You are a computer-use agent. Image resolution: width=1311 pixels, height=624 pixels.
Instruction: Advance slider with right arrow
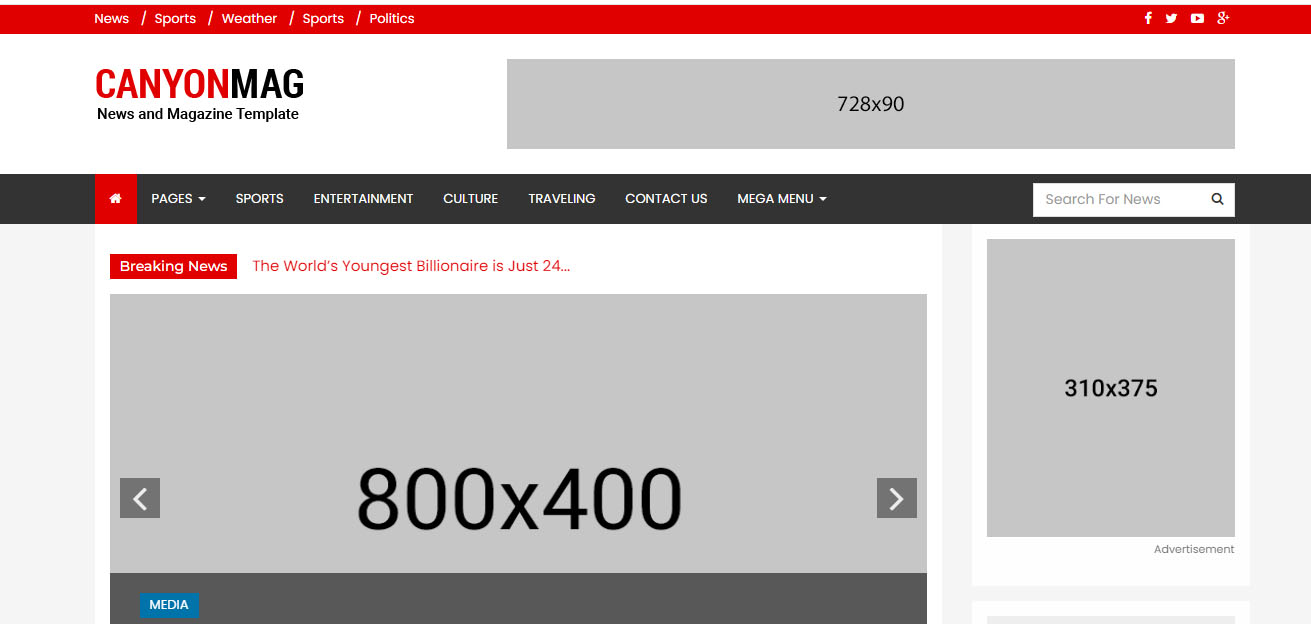tap(896, 498)
